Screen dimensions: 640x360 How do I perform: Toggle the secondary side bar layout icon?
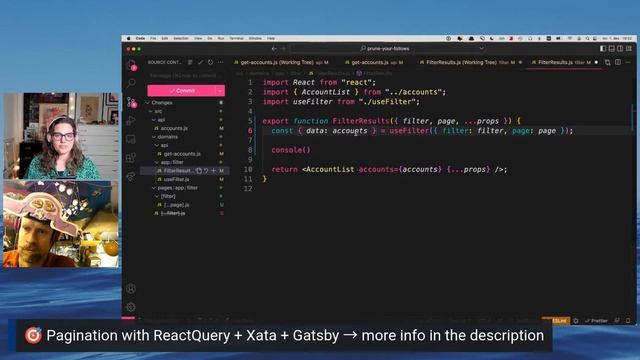pos(620,49)
